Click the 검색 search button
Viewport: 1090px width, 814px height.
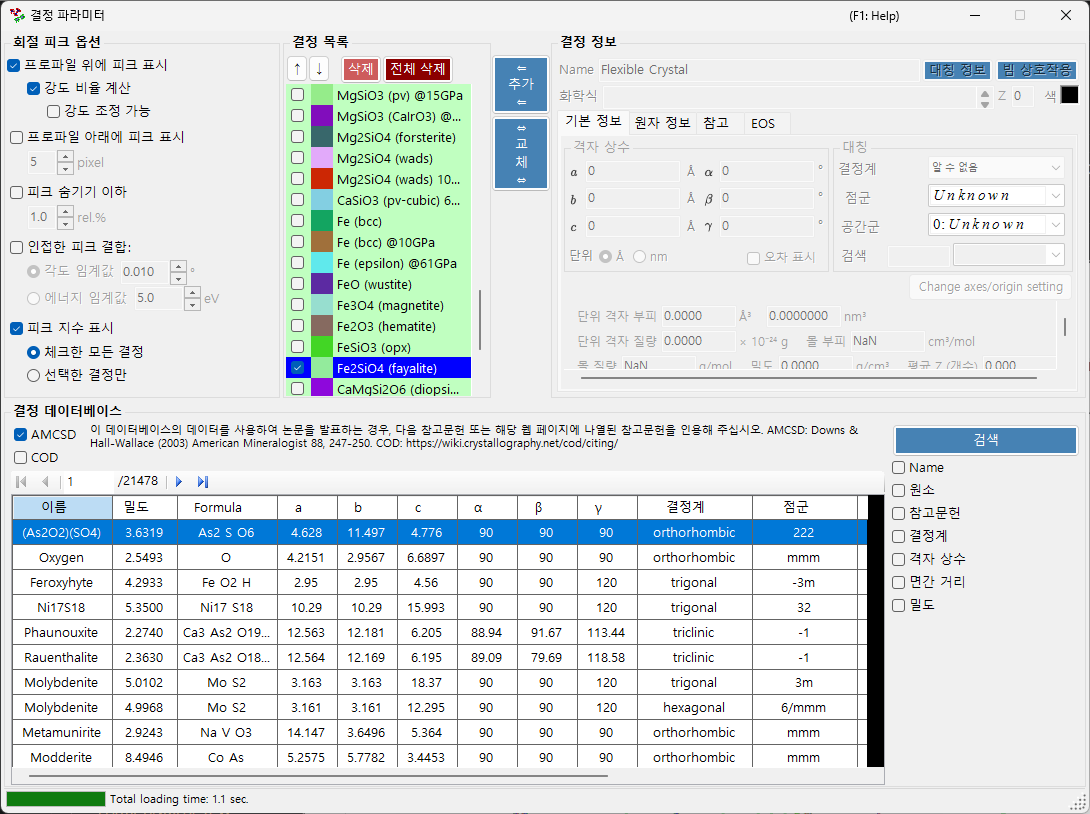[x=986, y=439]
